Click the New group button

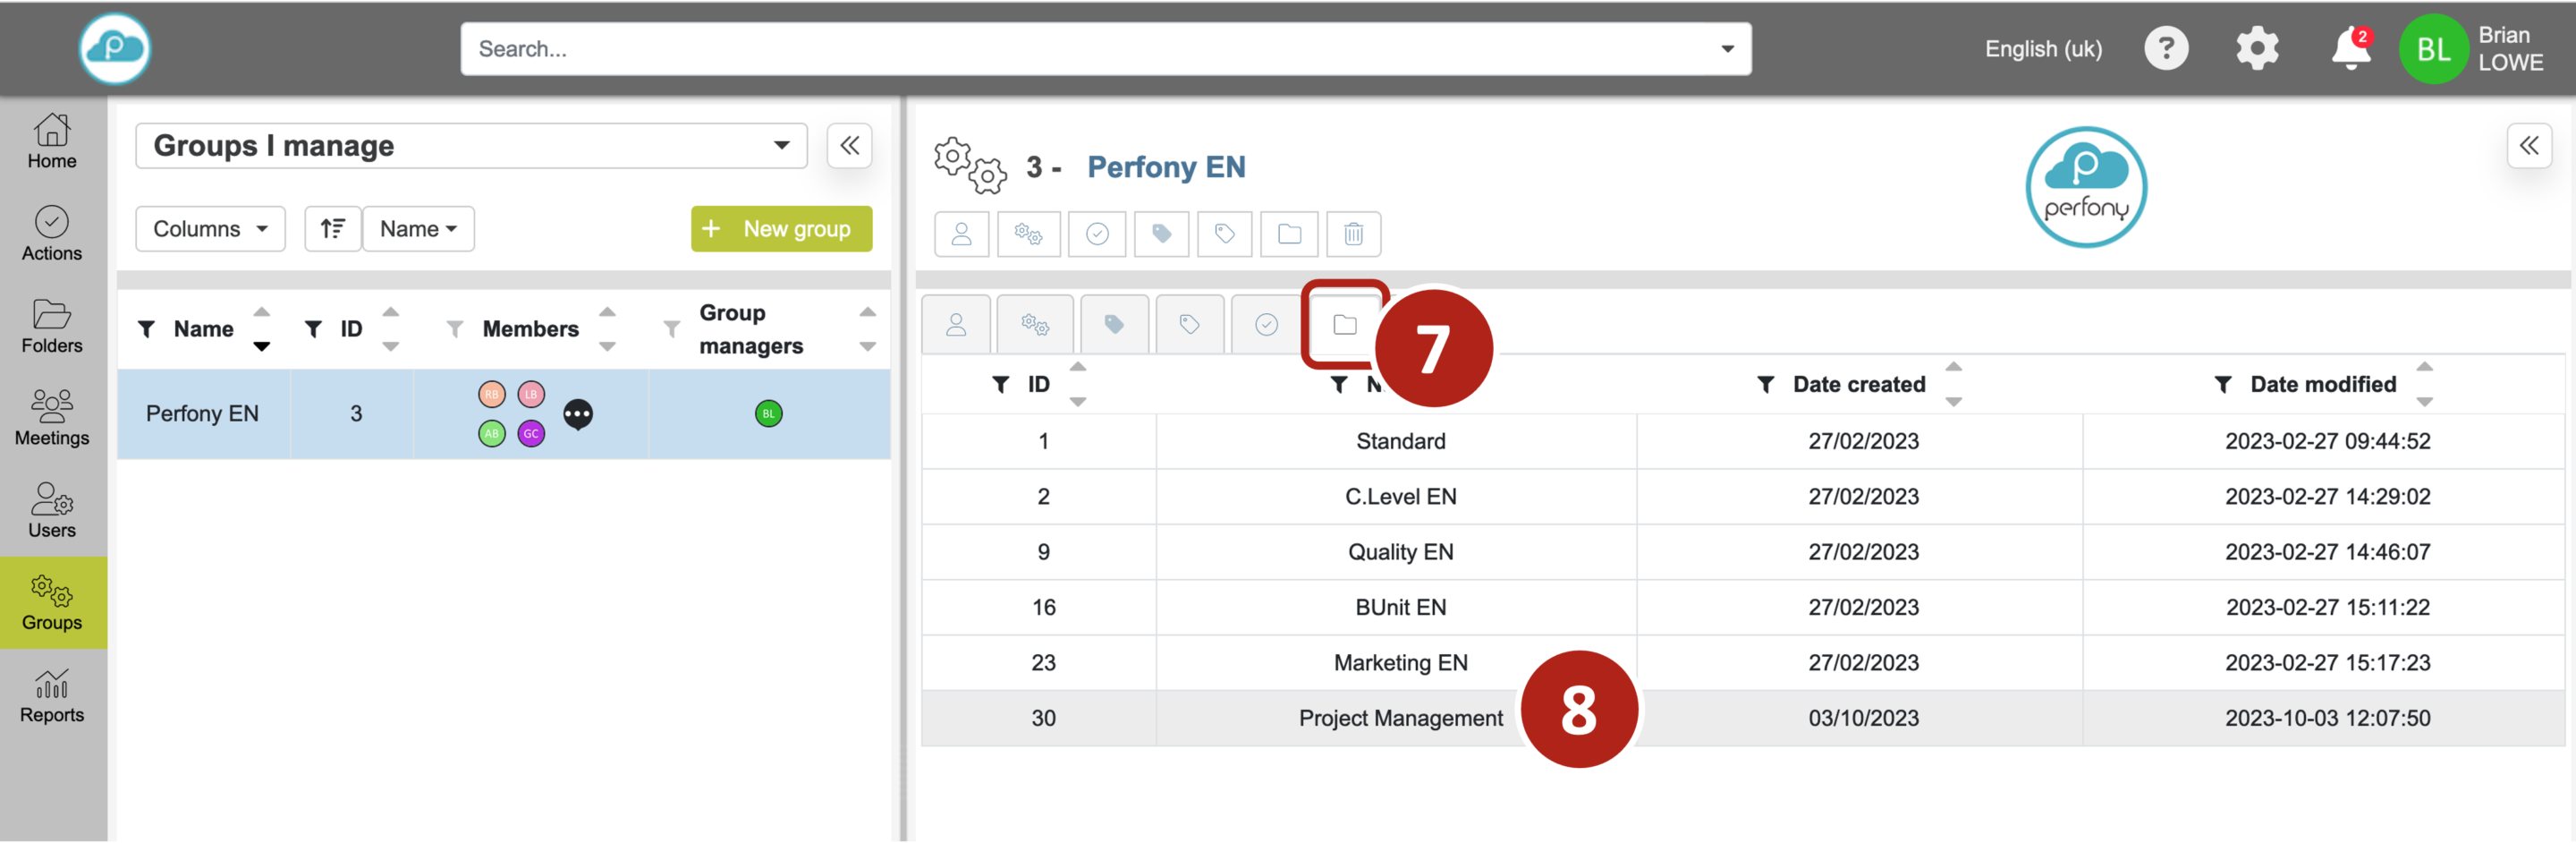point(781,229)
